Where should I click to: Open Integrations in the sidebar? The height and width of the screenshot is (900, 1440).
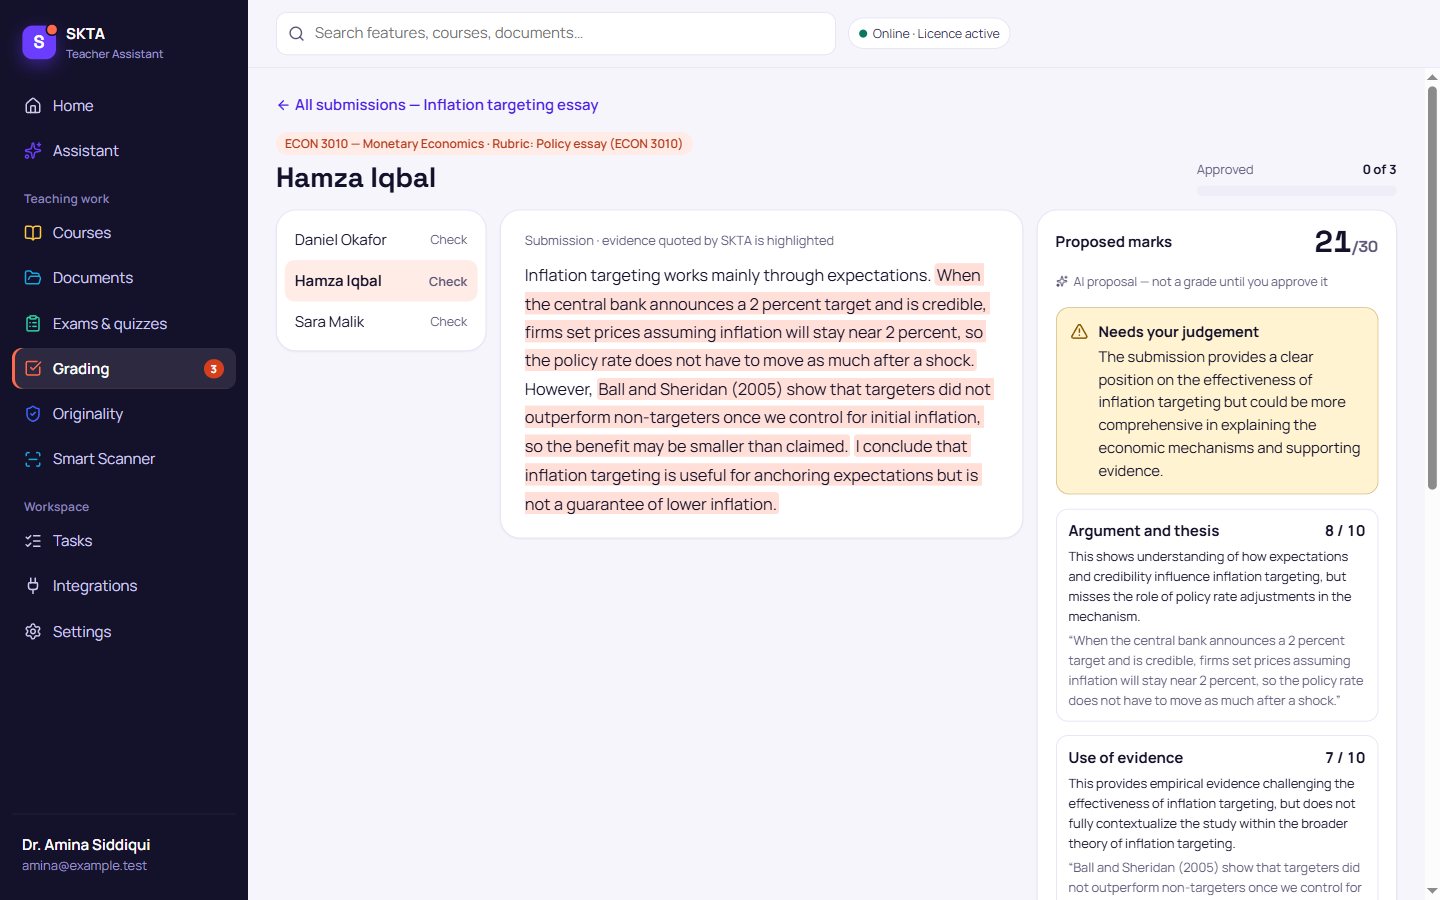point(124,586)
